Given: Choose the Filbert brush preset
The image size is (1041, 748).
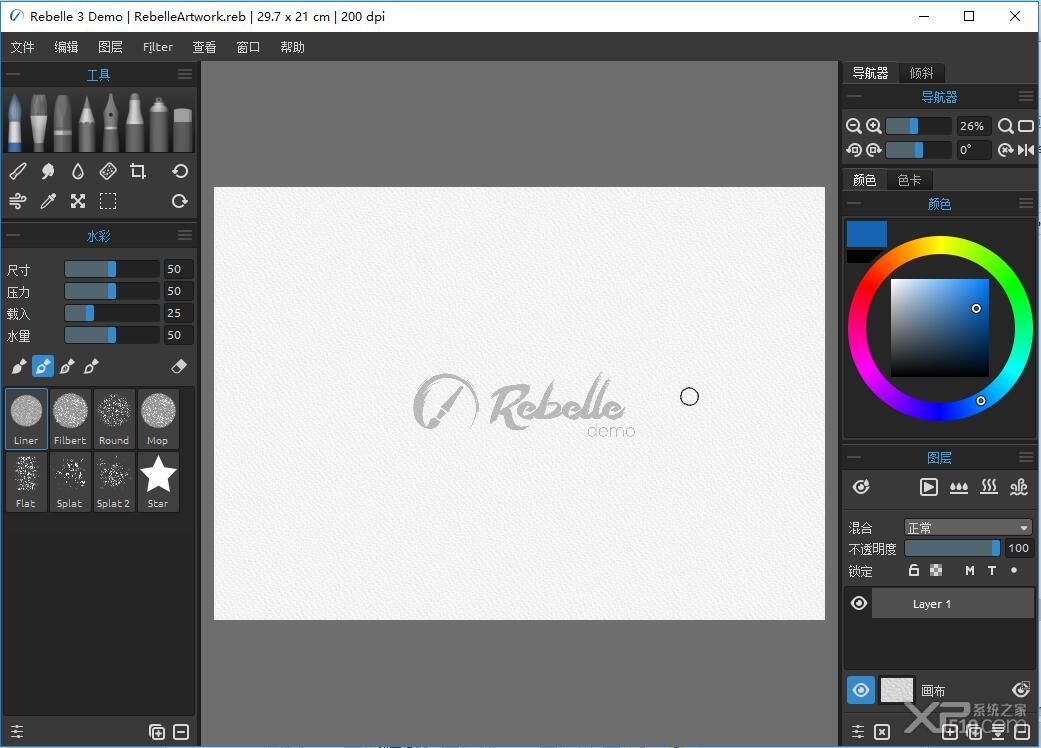Looking at the screenshot, I should point(70,418).
